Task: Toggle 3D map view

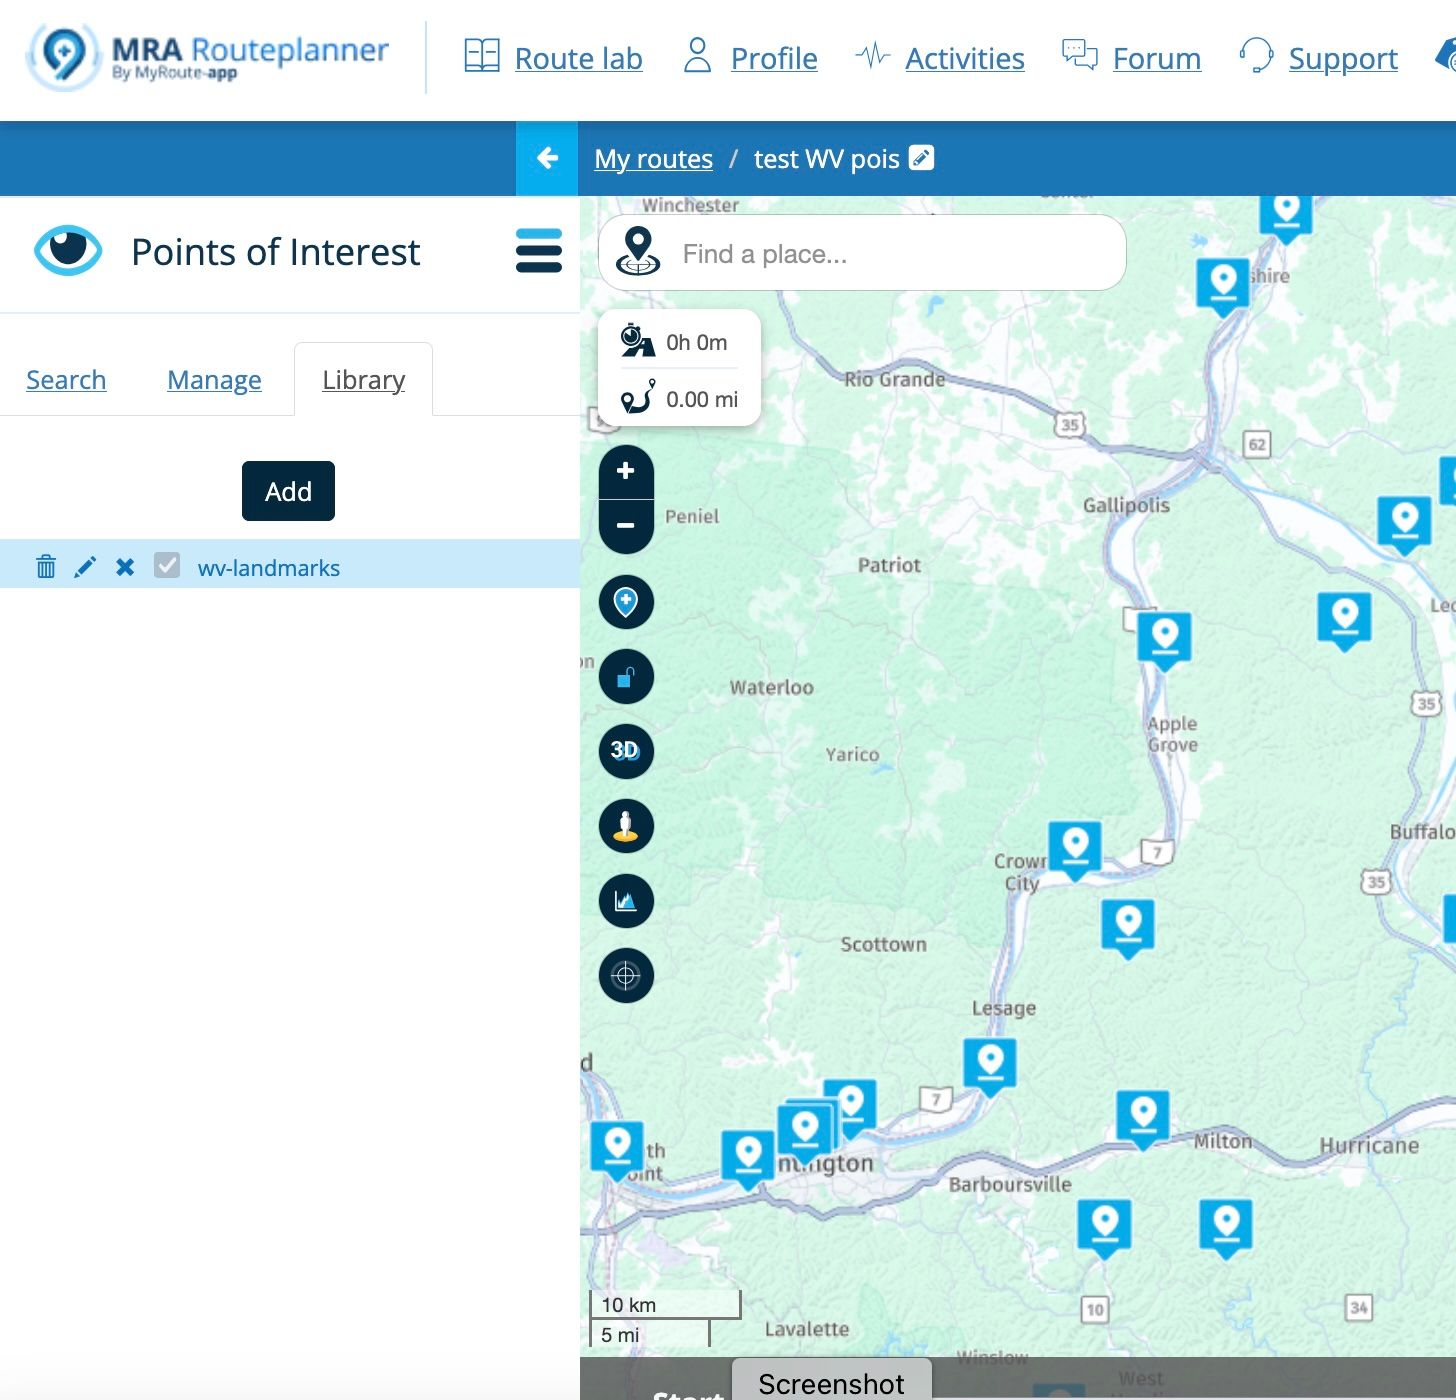Action: 626,751
